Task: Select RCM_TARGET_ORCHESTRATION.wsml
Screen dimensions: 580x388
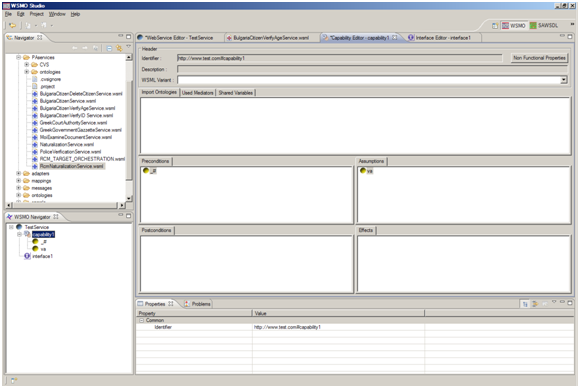Action: pos(82,159)
